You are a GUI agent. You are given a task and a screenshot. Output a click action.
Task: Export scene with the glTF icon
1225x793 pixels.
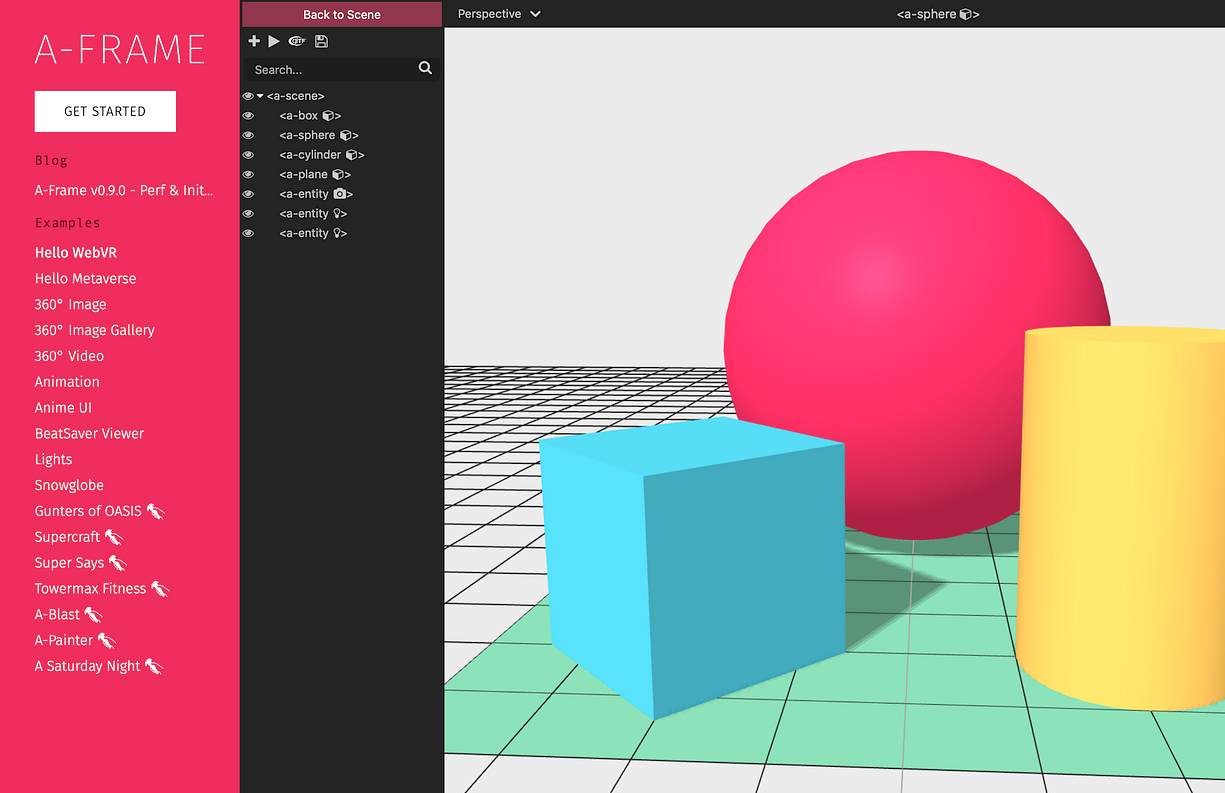(x=297, y=41)
